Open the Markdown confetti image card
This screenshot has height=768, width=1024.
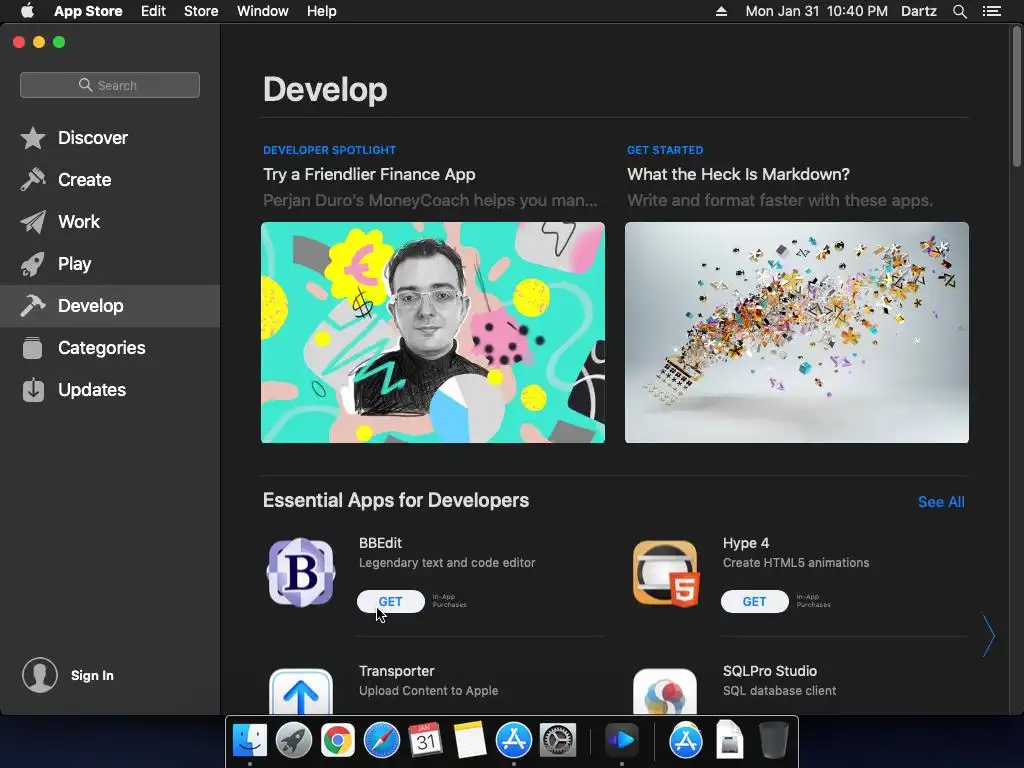797,332
